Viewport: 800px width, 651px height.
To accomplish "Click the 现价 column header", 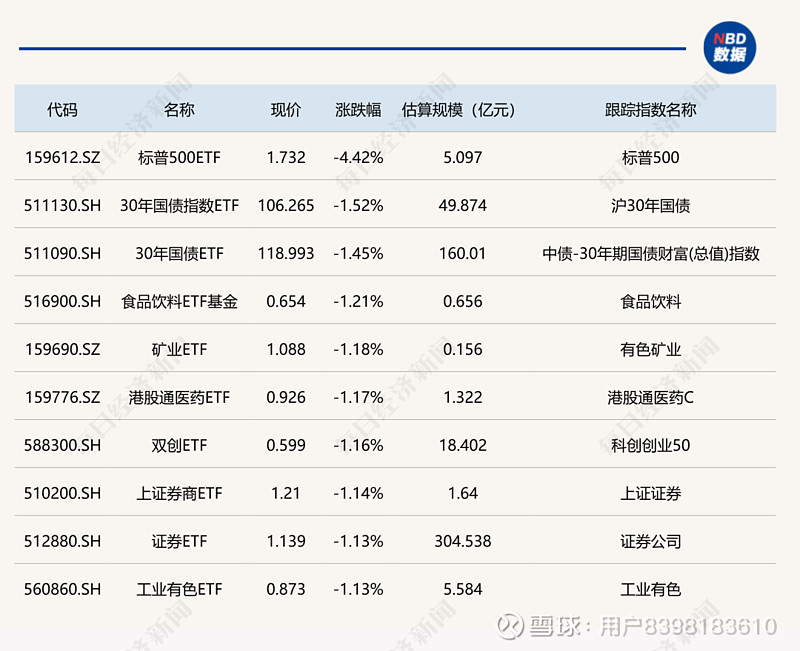I will (x=286, y=110).
